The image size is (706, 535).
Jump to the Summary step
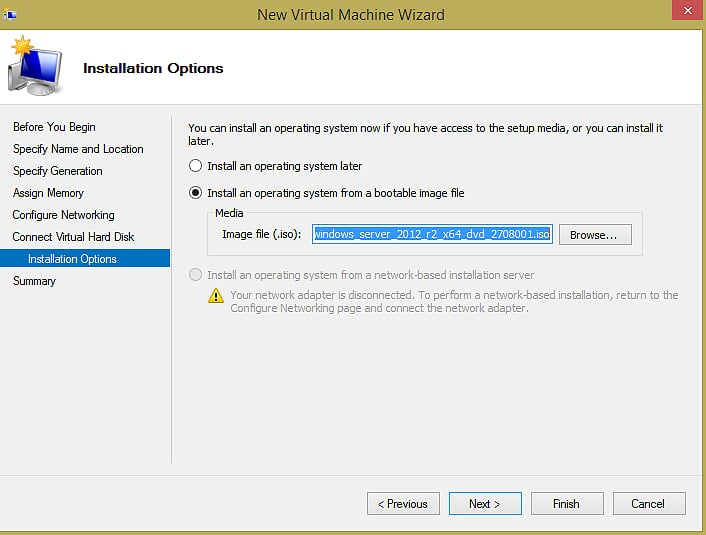click(34, 281)
